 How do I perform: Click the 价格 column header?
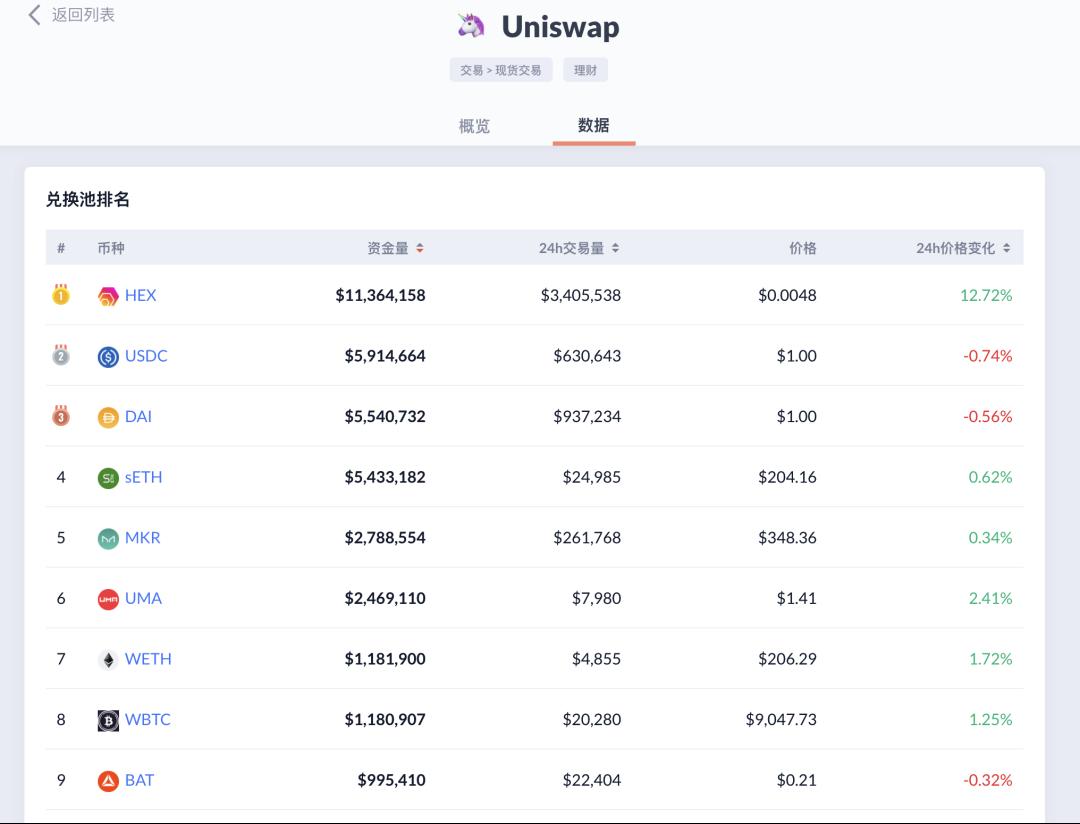[x=803, y=248]
